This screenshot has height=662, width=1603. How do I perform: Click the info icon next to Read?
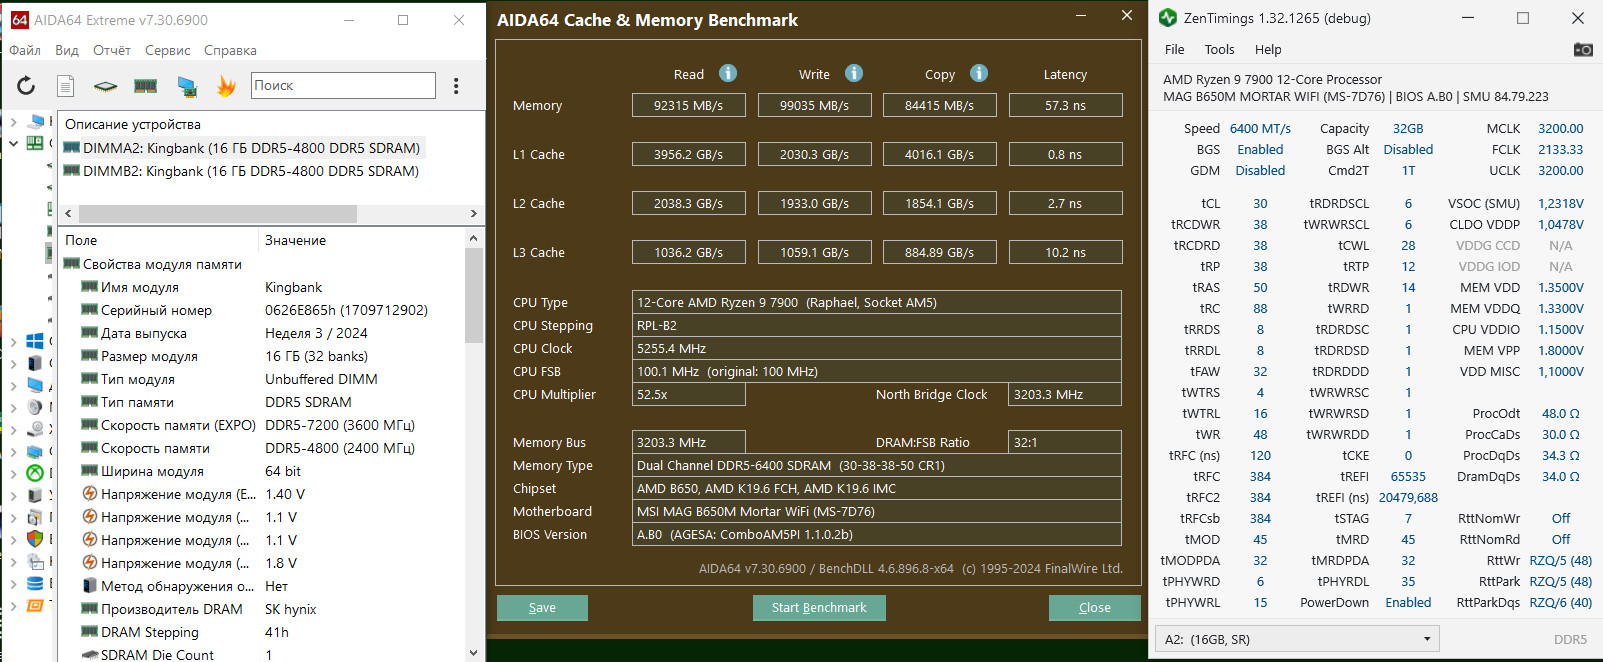pyautogui.click(x=728, y=73)
